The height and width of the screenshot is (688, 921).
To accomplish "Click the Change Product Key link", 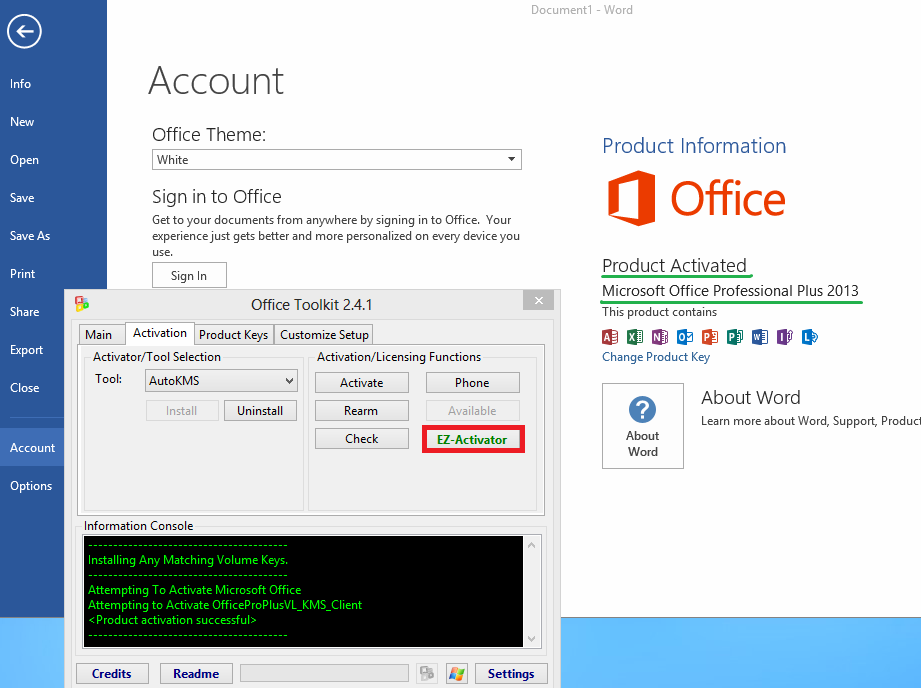I will tap(656, 357).
